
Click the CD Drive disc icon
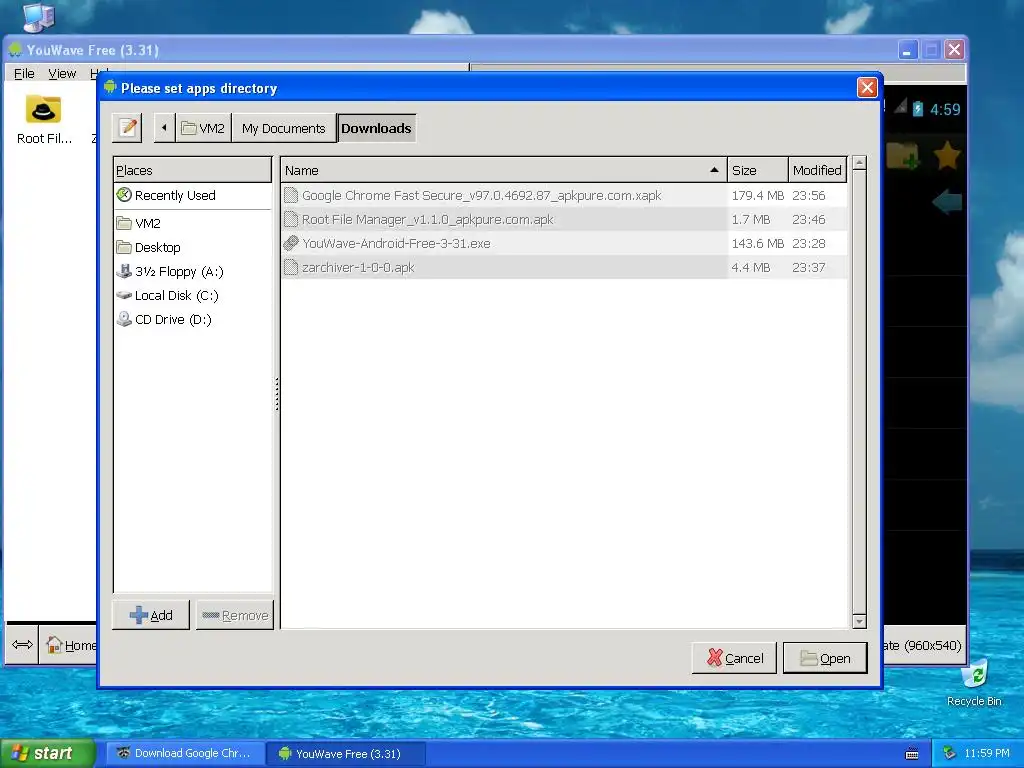123,319
